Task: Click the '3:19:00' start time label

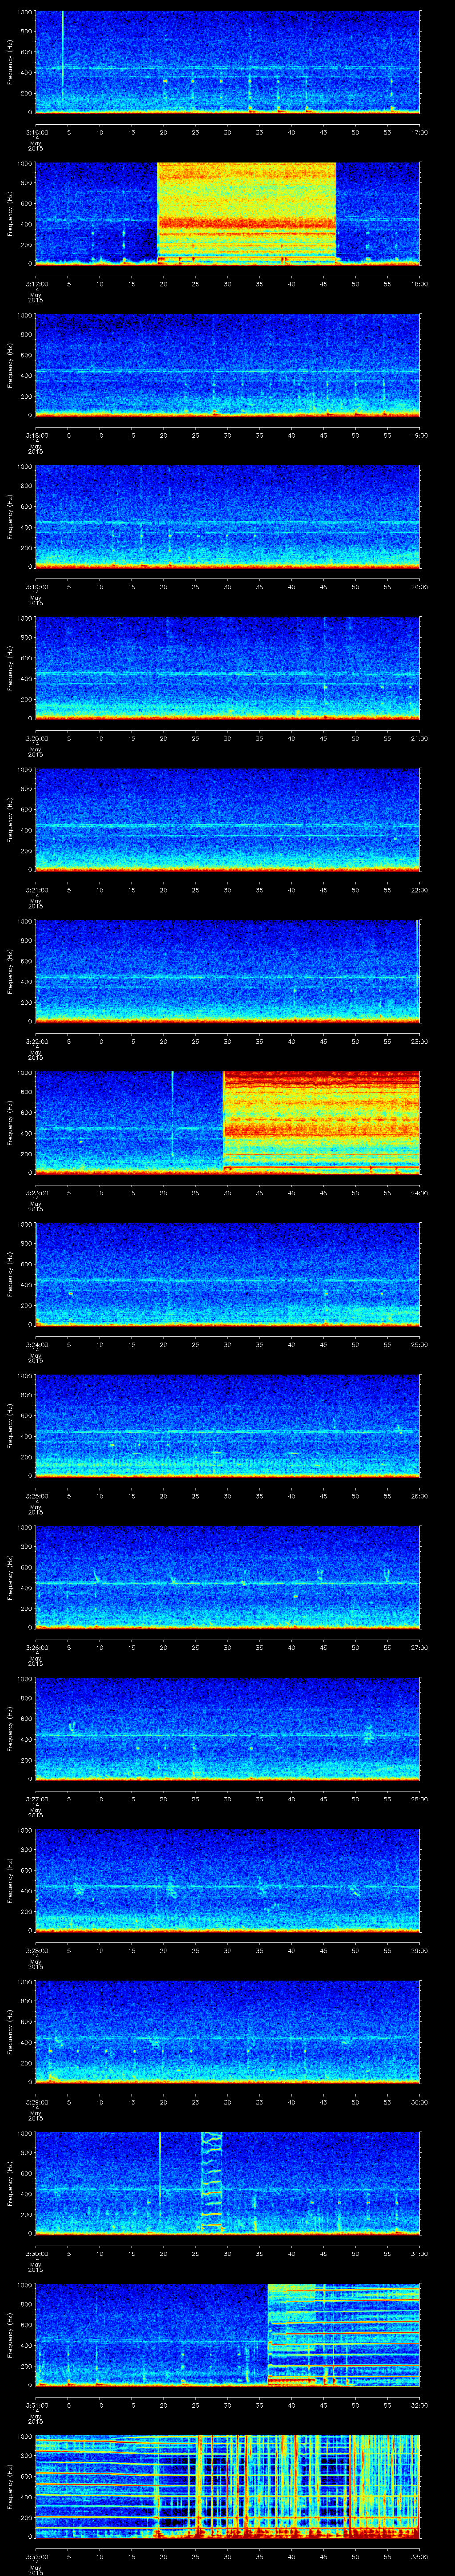Action: pos(36,586)
